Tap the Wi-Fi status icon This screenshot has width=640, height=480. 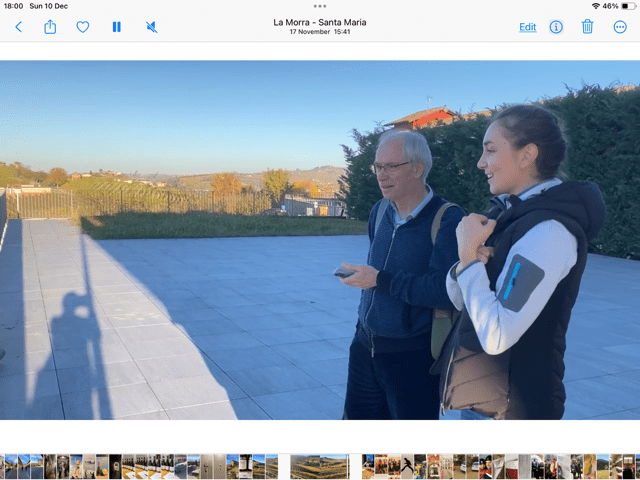click(x=596, y=6)
